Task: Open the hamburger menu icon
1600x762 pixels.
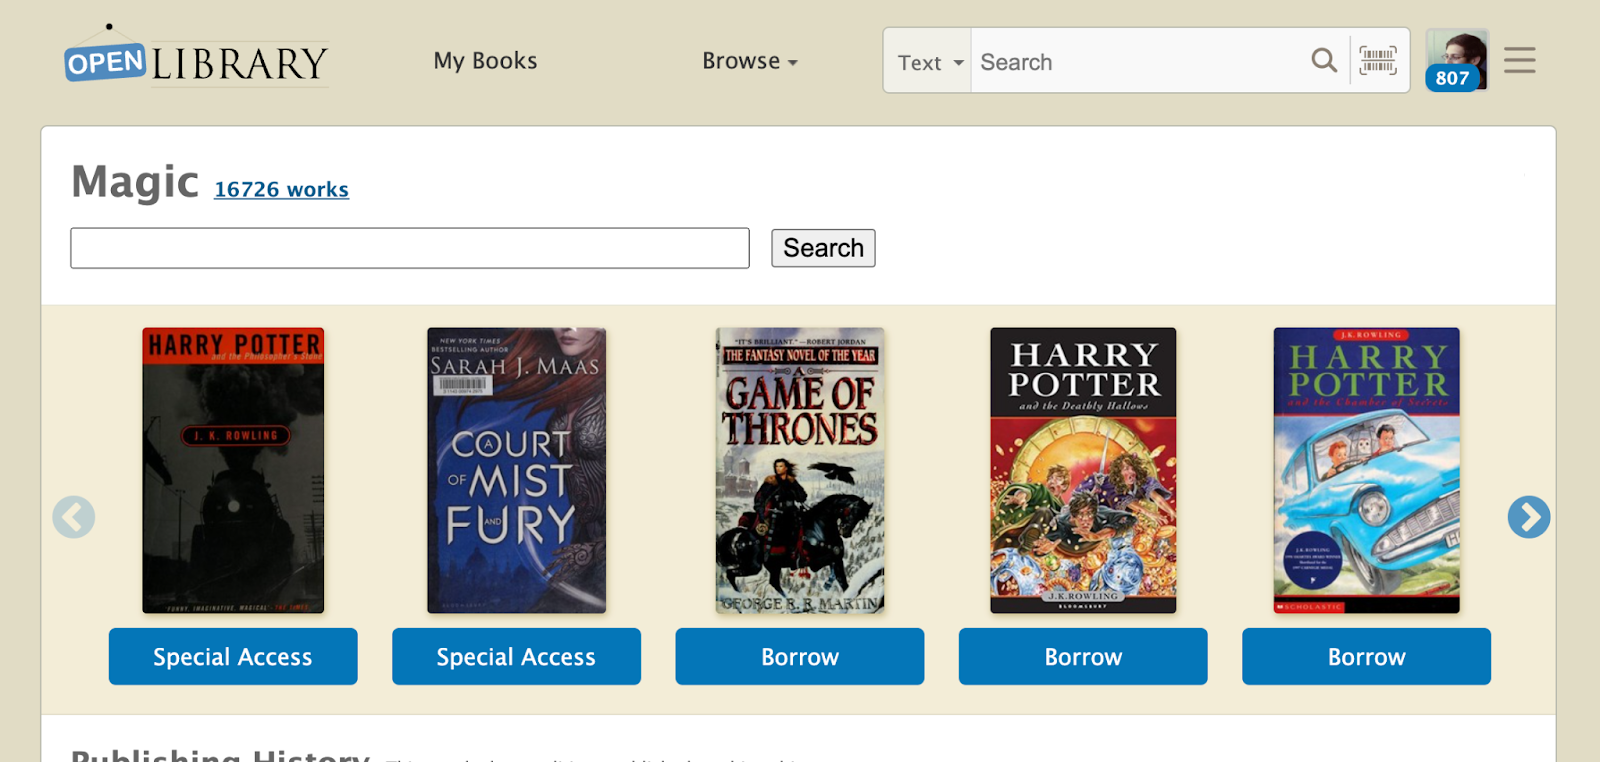Action: tap(1519, 61)
